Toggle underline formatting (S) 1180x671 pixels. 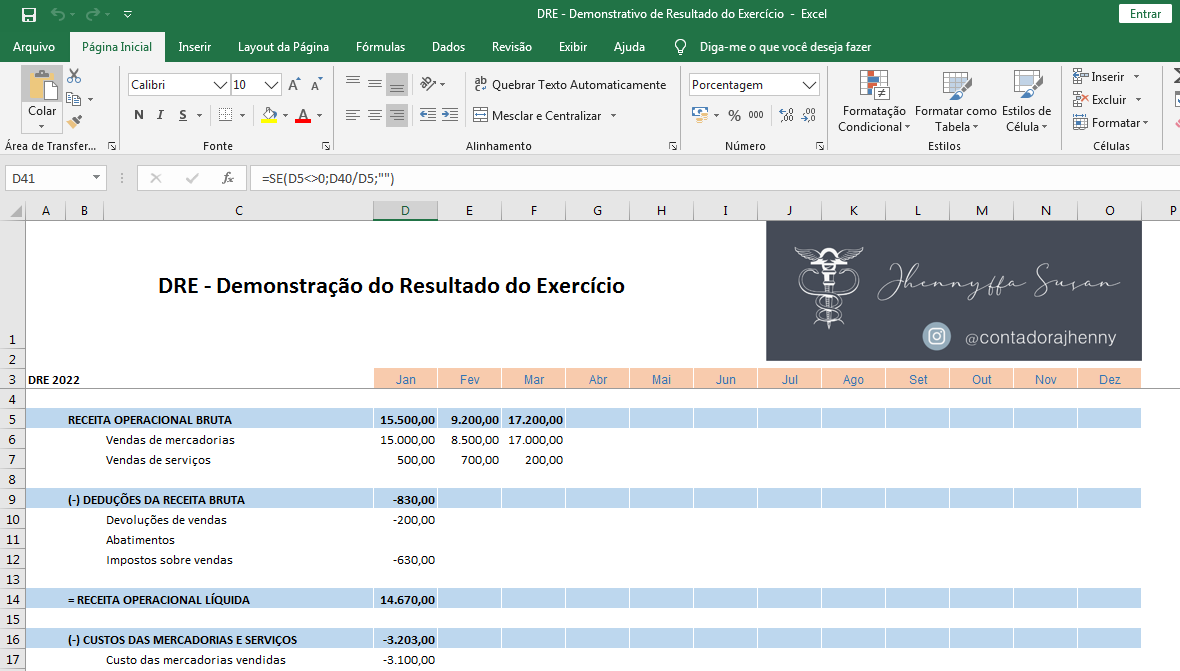click(x=181, y=115)
